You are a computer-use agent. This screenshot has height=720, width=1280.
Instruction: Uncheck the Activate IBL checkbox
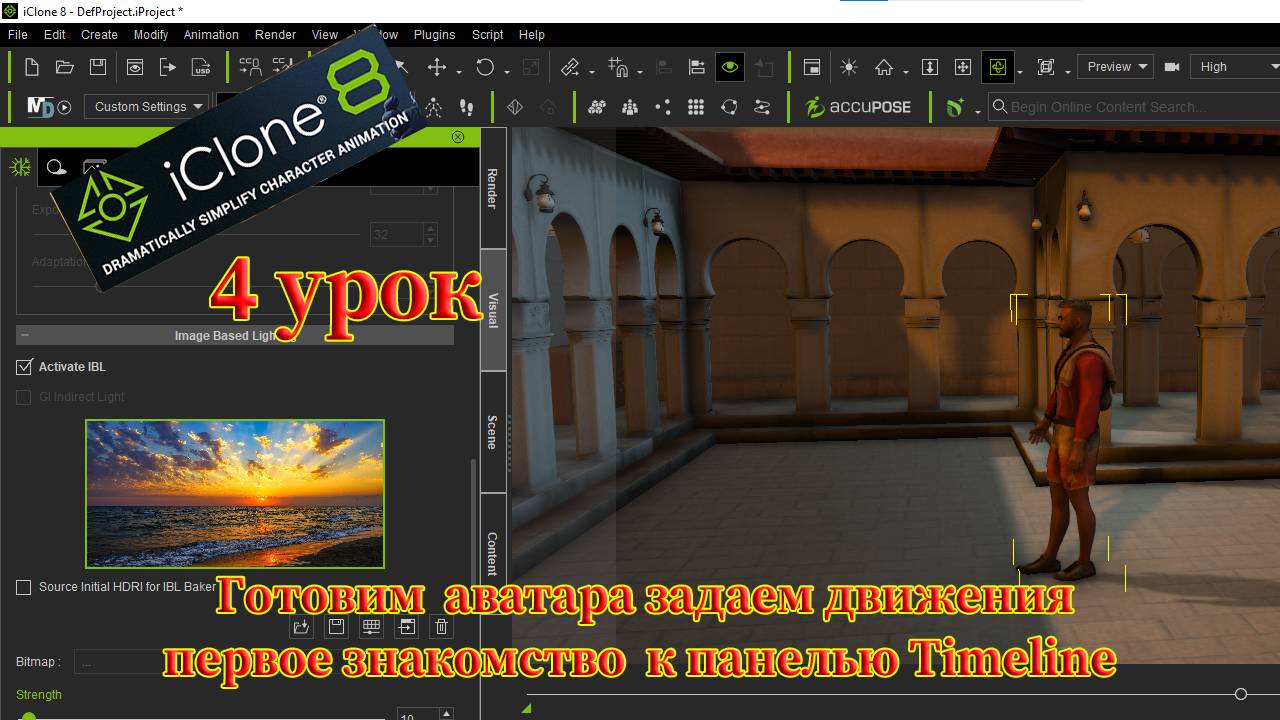(x=24, y=367)
